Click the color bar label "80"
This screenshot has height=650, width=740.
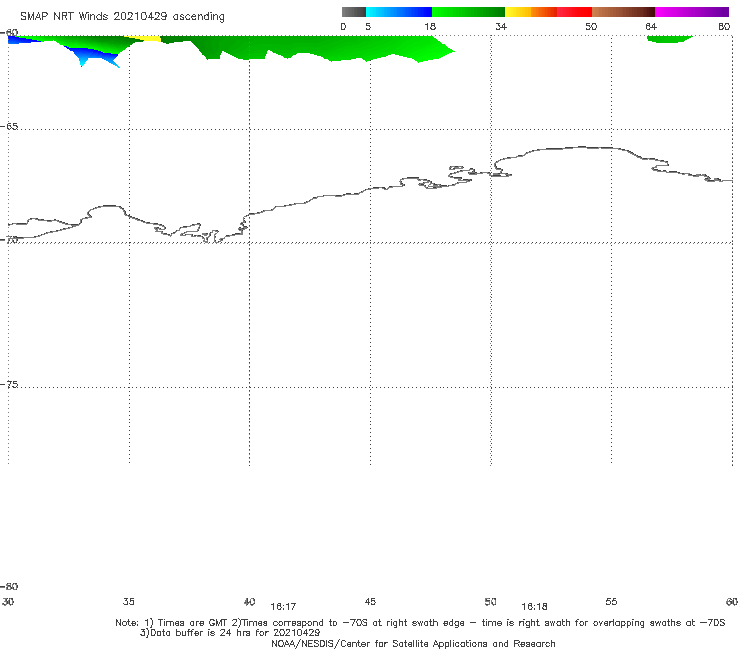tap(724, 26)
